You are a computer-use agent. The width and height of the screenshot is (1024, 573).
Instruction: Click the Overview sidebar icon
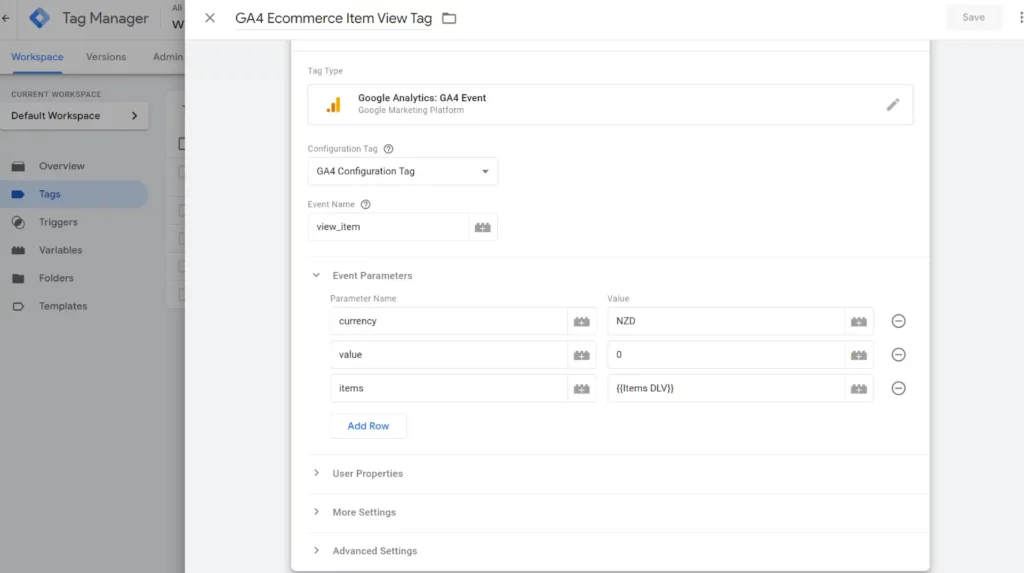click(x=18, y=166)
